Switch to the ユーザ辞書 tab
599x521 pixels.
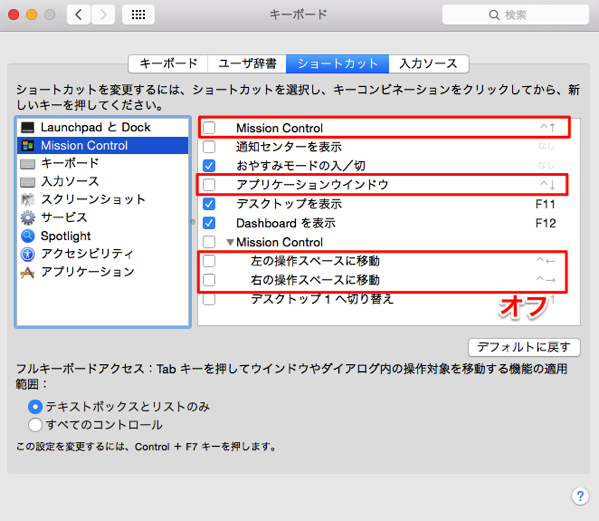click(x=247, y=63)
